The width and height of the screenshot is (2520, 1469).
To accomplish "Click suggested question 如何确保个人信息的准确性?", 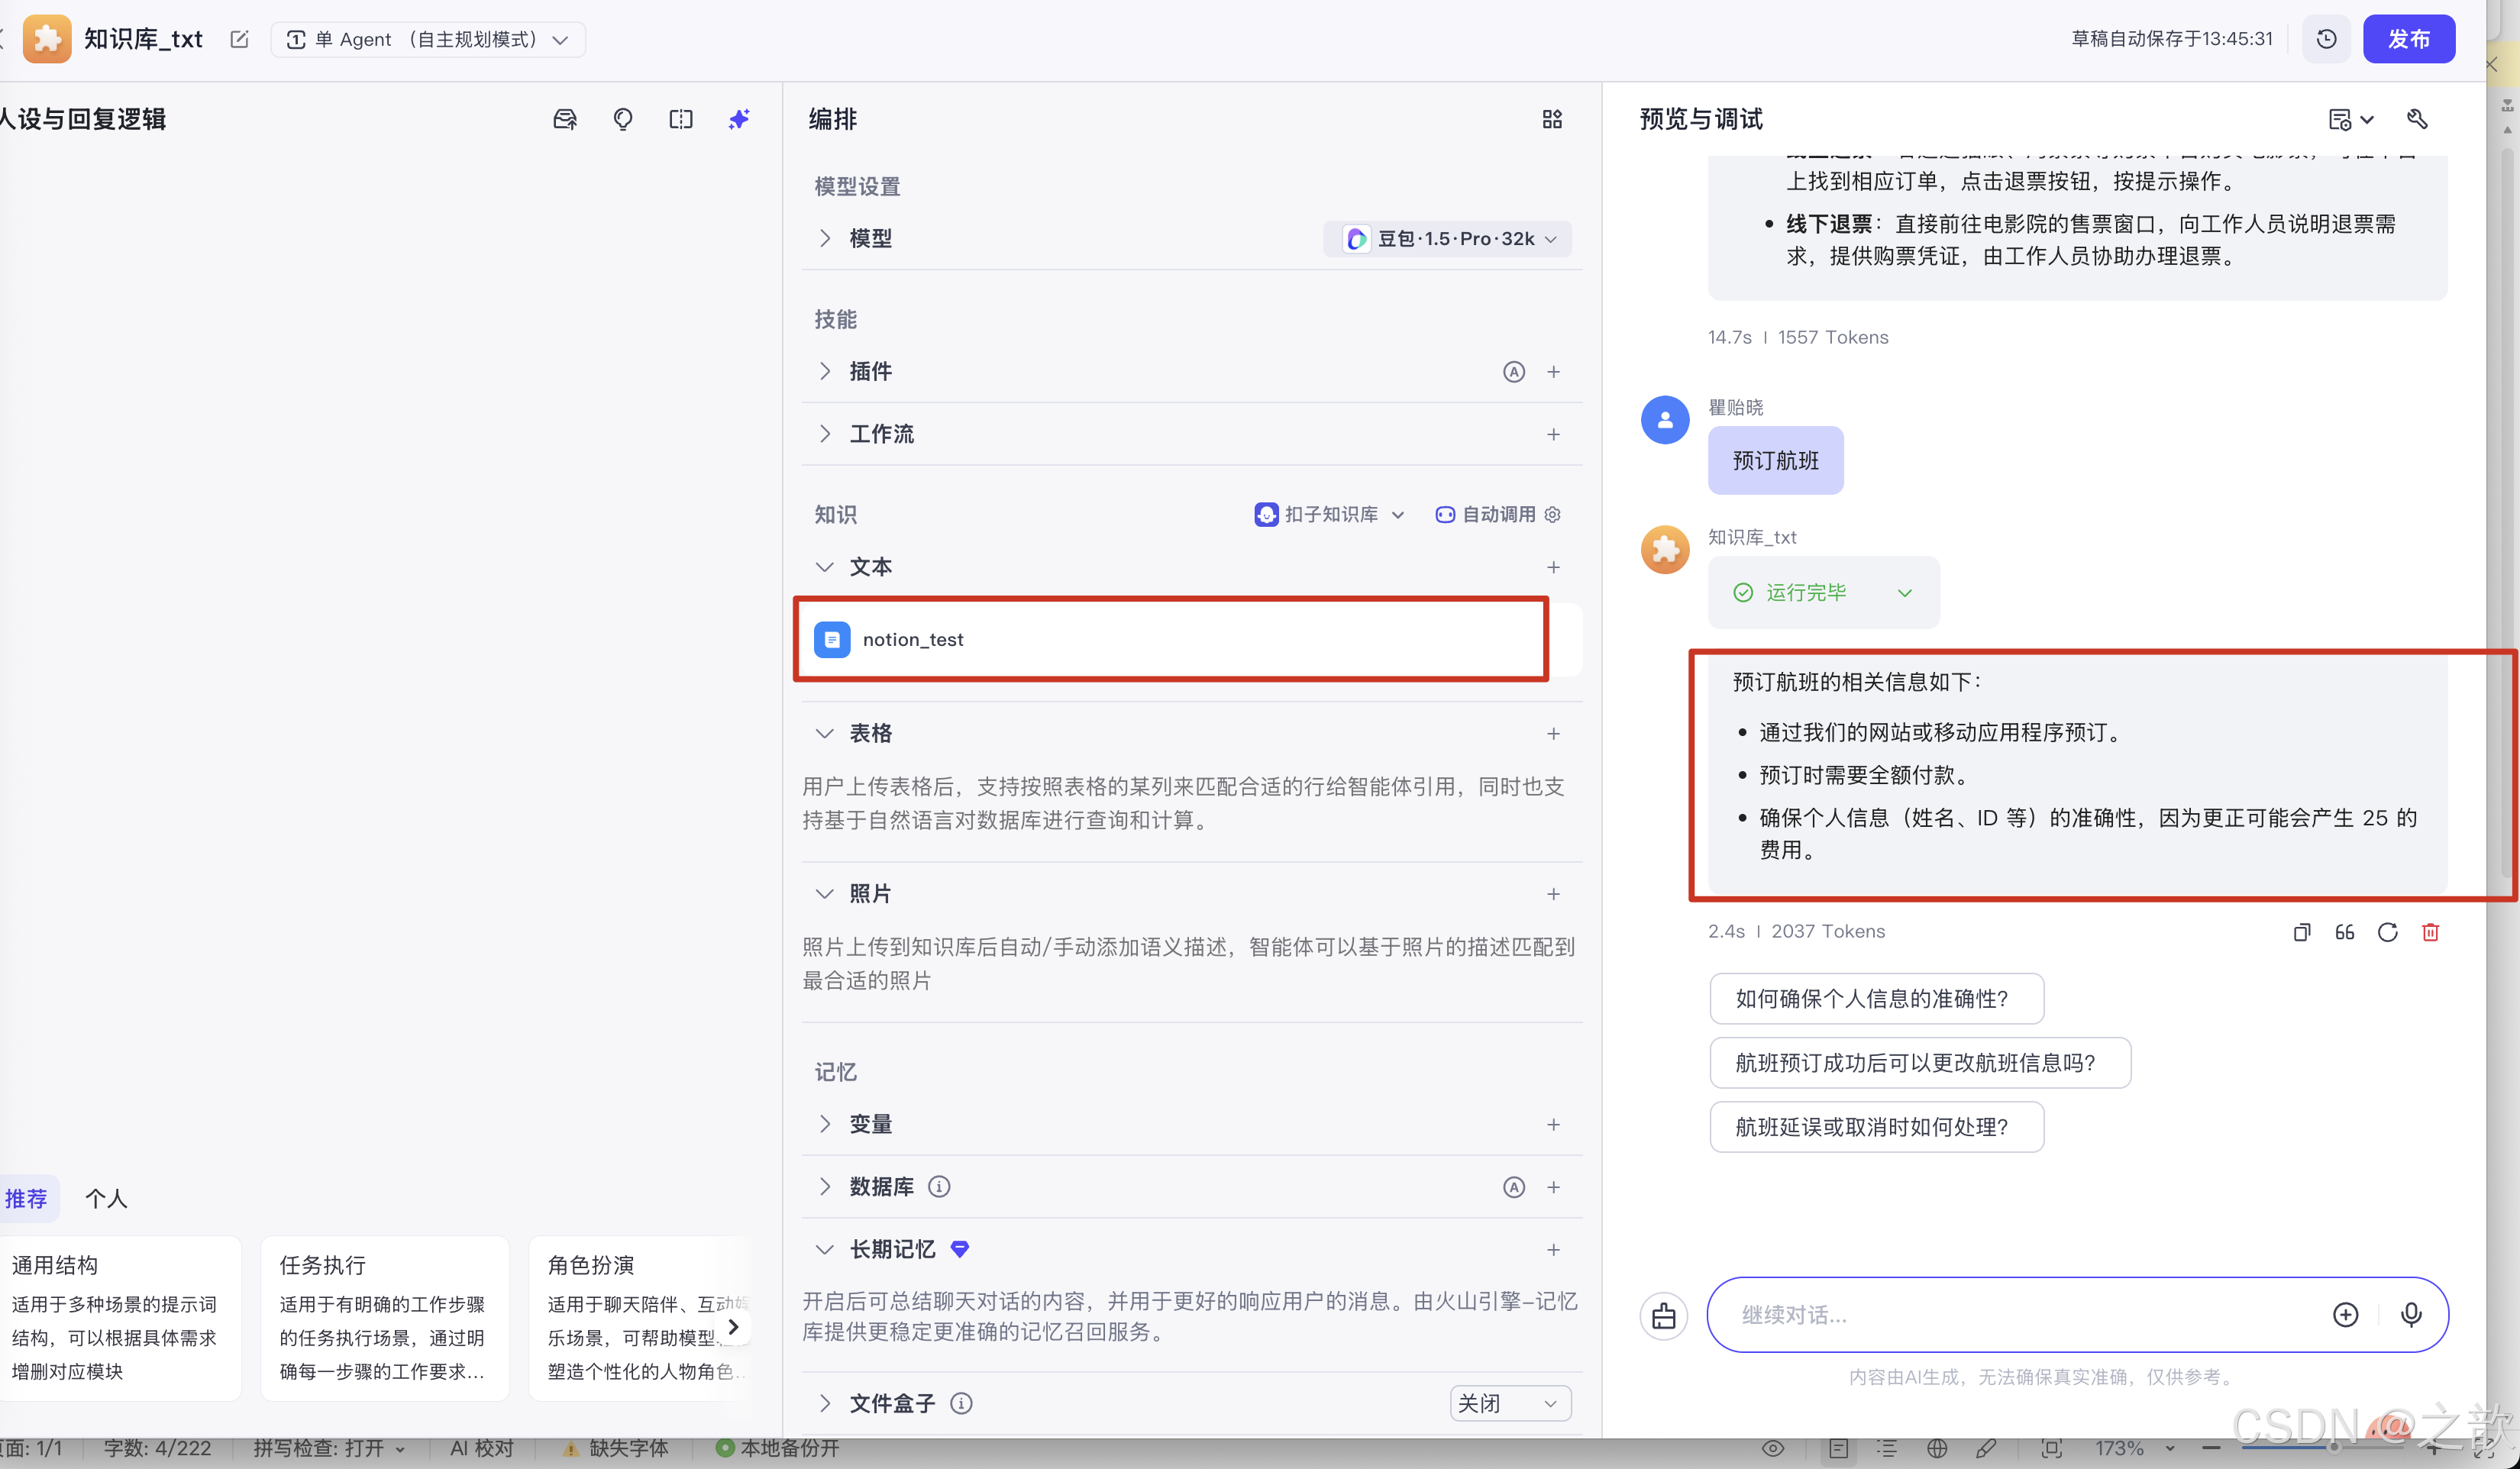I will click(x=1876, y=998).
